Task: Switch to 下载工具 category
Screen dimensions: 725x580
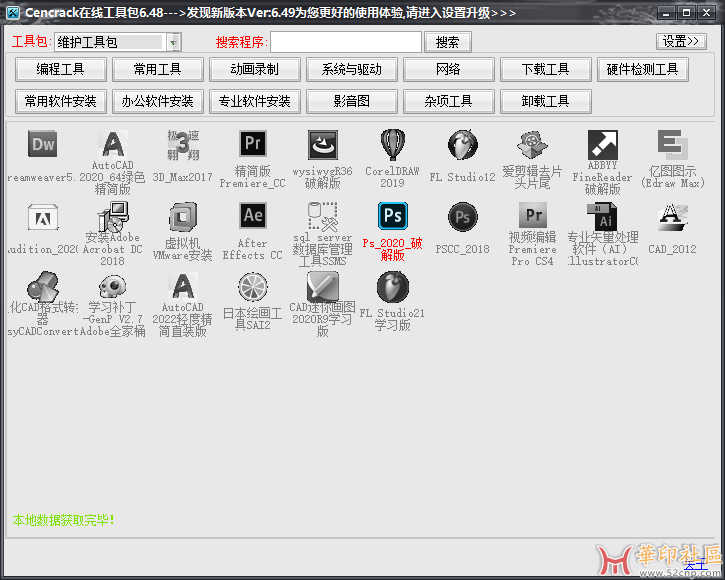Action: pyautogui.click(x=546, y=69)
